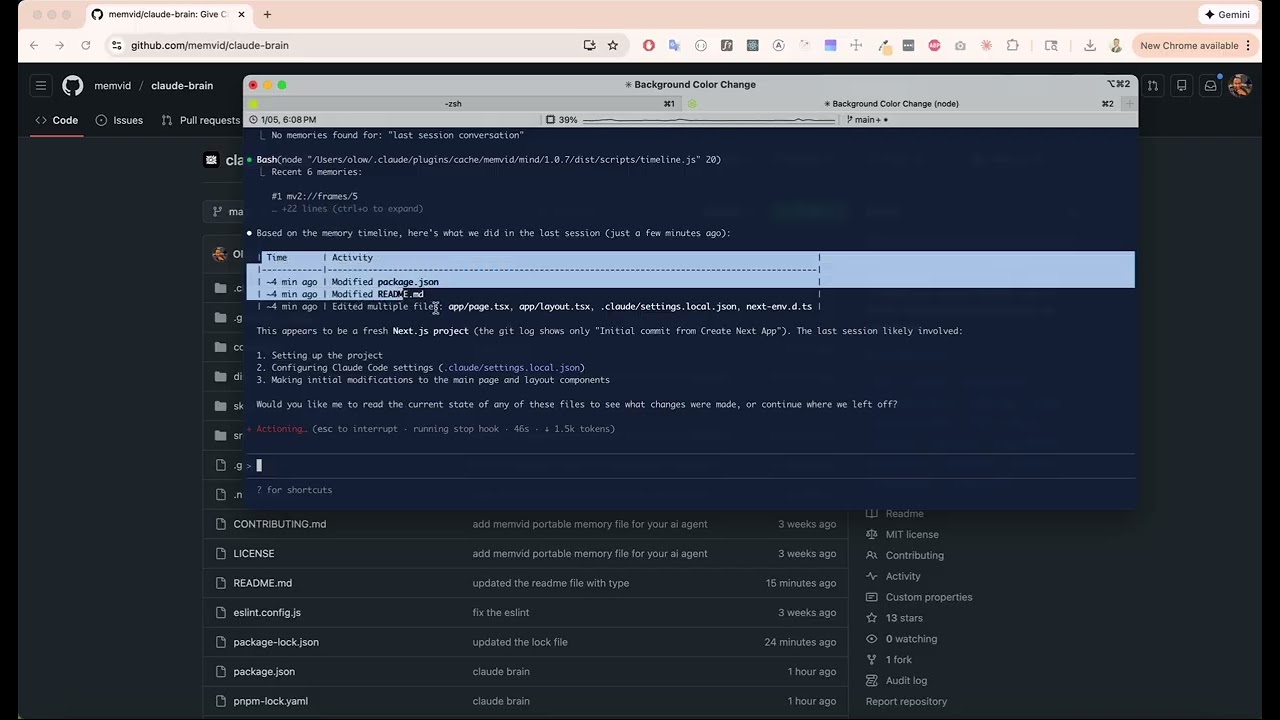Open Chrome tab search icon
This screenshot has height=720, width=1280.
(1051, 45)
